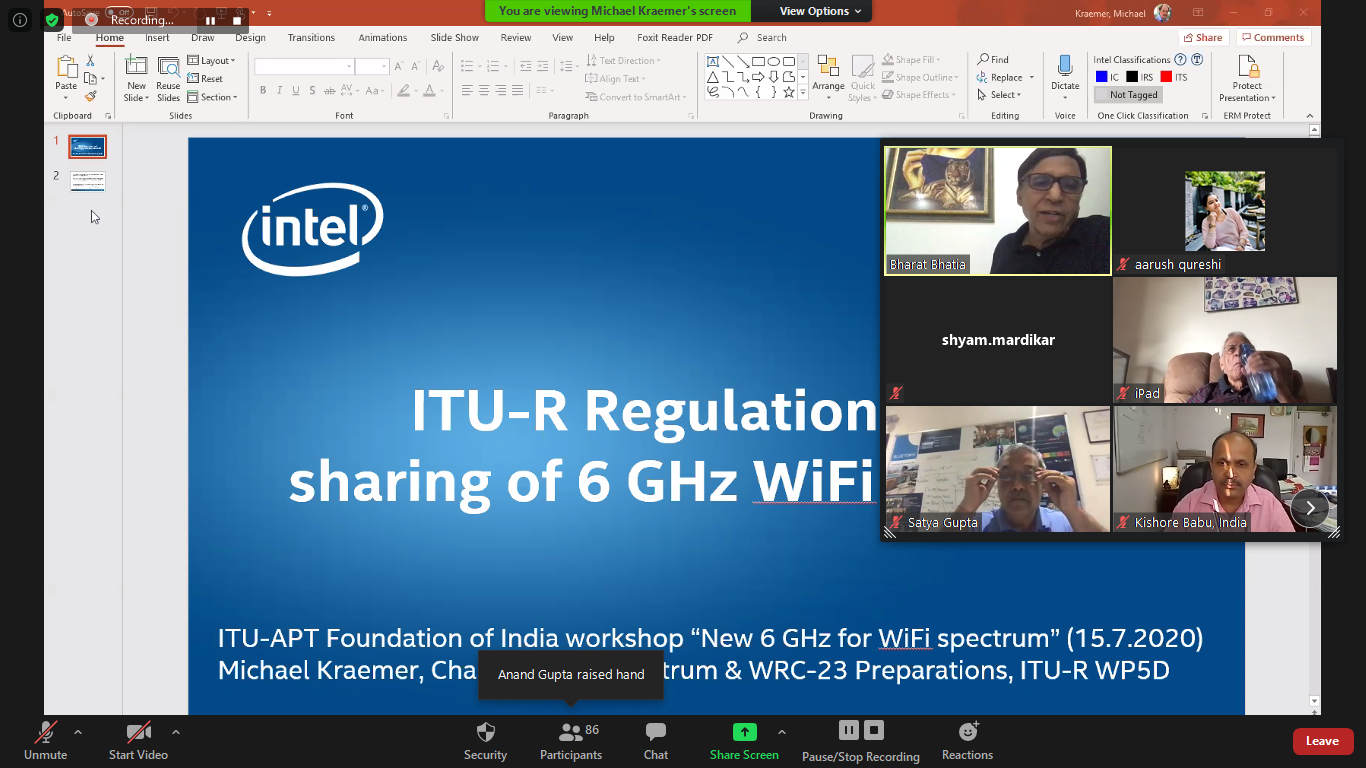Switch to the Transitions ribbon tab

[x=311, y=38]
